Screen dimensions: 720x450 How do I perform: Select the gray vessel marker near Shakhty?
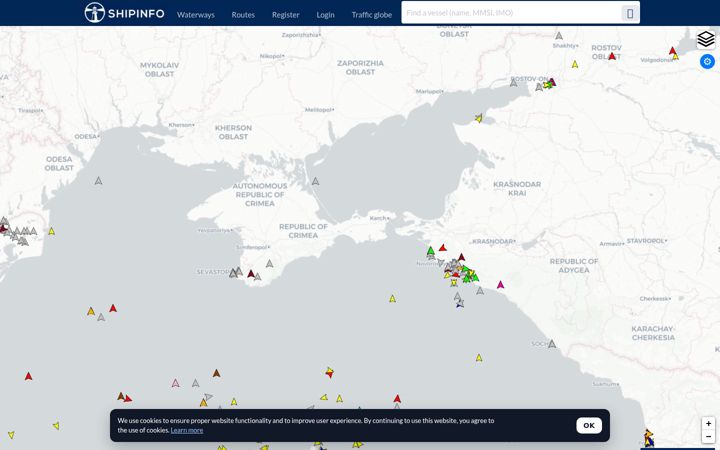point(559,36)
